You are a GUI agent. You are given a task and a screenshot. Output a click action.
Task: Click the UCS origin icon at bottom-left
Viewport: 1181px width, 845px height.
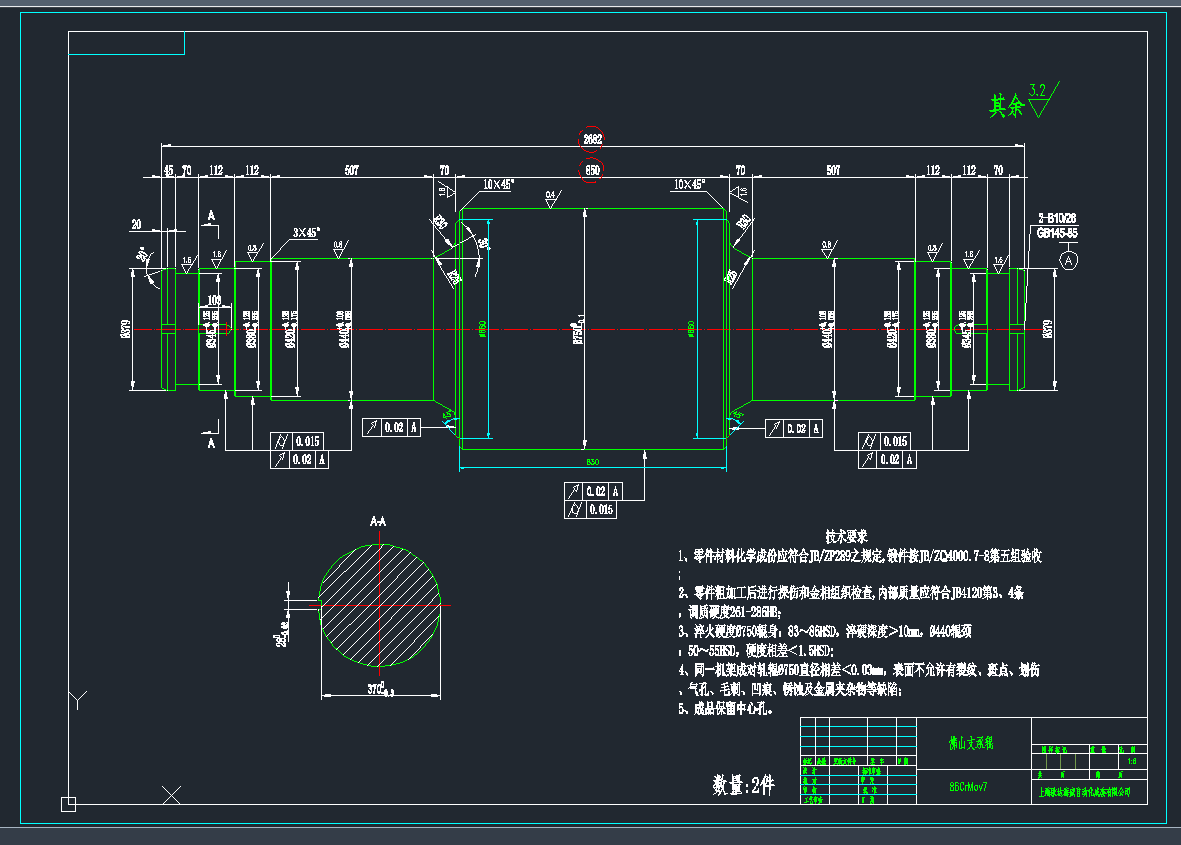68,803
